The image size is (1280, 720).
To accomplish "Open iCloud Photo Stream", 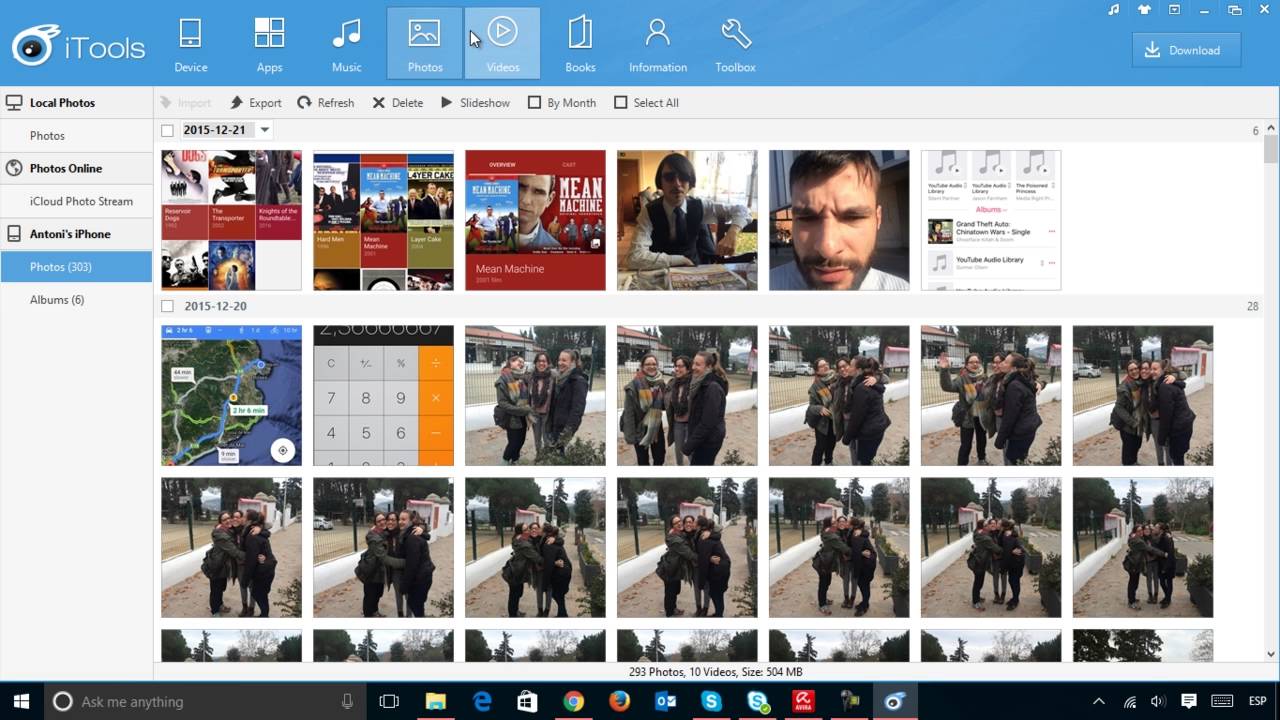I will [76, 201].
